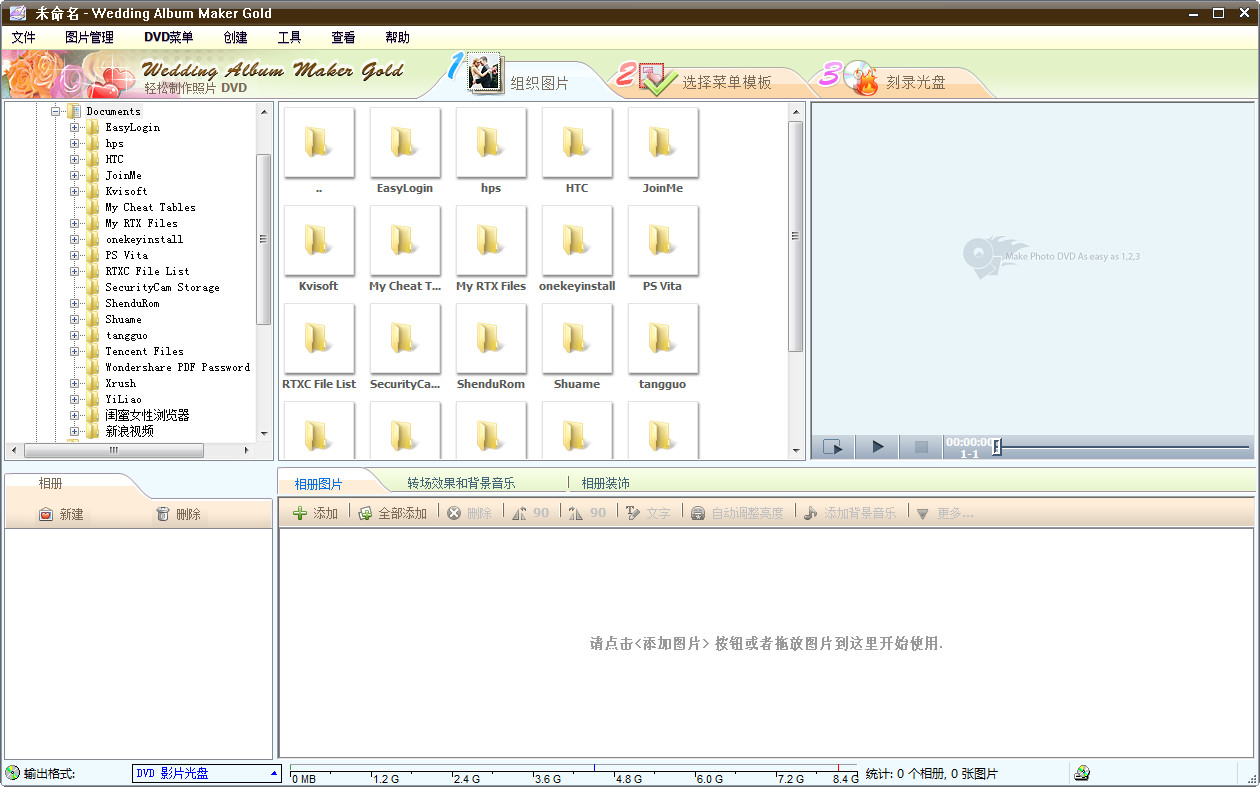
Task: Click the Wedding Album Maker Gold logo
Action: coord(272,71)
